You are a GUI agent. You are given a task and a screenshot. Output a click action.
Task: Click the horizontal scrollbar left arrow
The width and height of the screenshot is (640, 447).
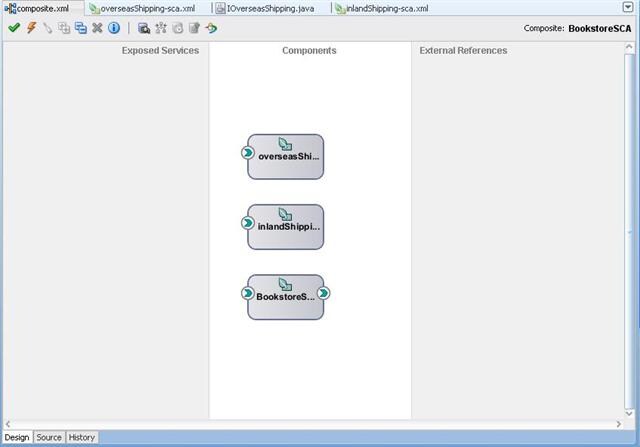tap(8, 424)
